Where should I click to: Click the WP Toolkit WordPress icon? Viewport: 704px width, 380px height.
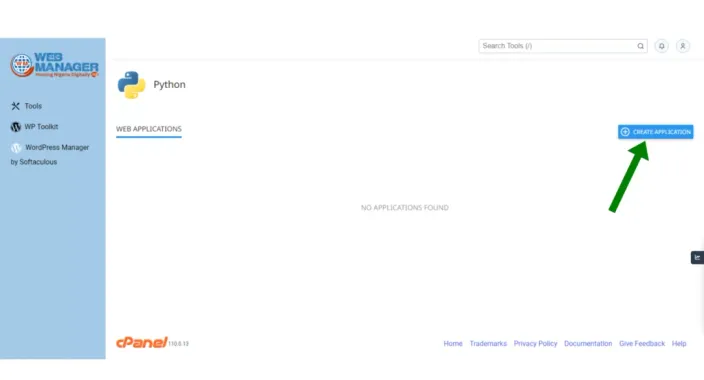[16, 127]
